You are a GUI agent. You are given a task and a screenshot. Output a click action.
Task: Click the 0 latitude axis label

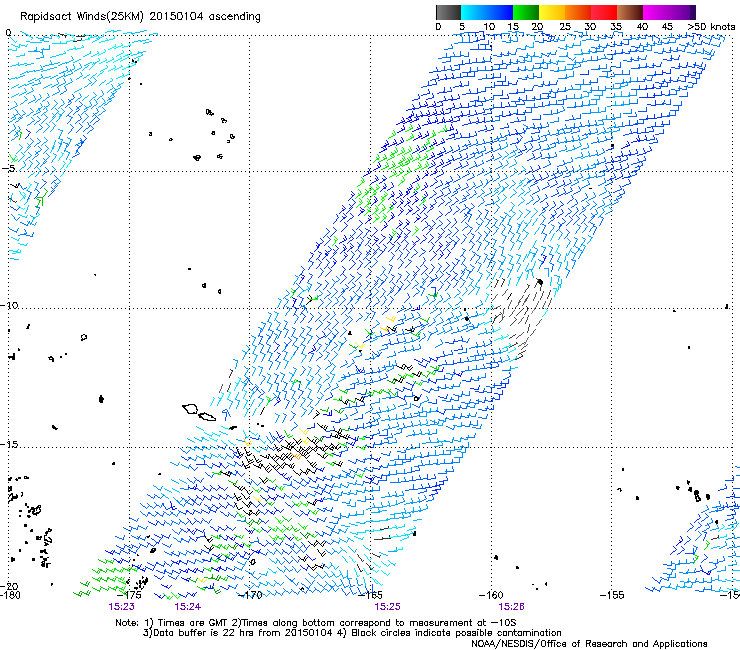click(x=8, y=33)
